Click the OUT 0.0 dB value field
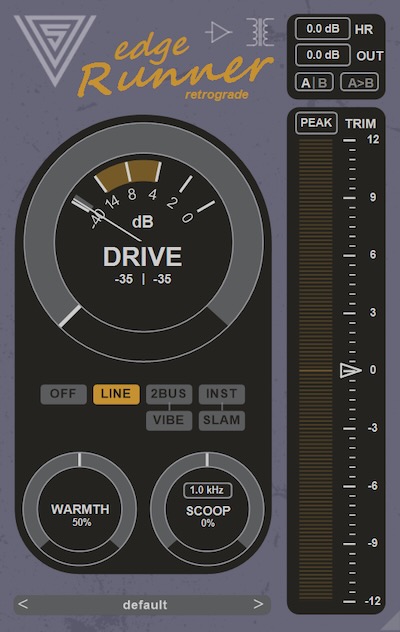This screenshot has width=400, height=632. pos(323,55)
